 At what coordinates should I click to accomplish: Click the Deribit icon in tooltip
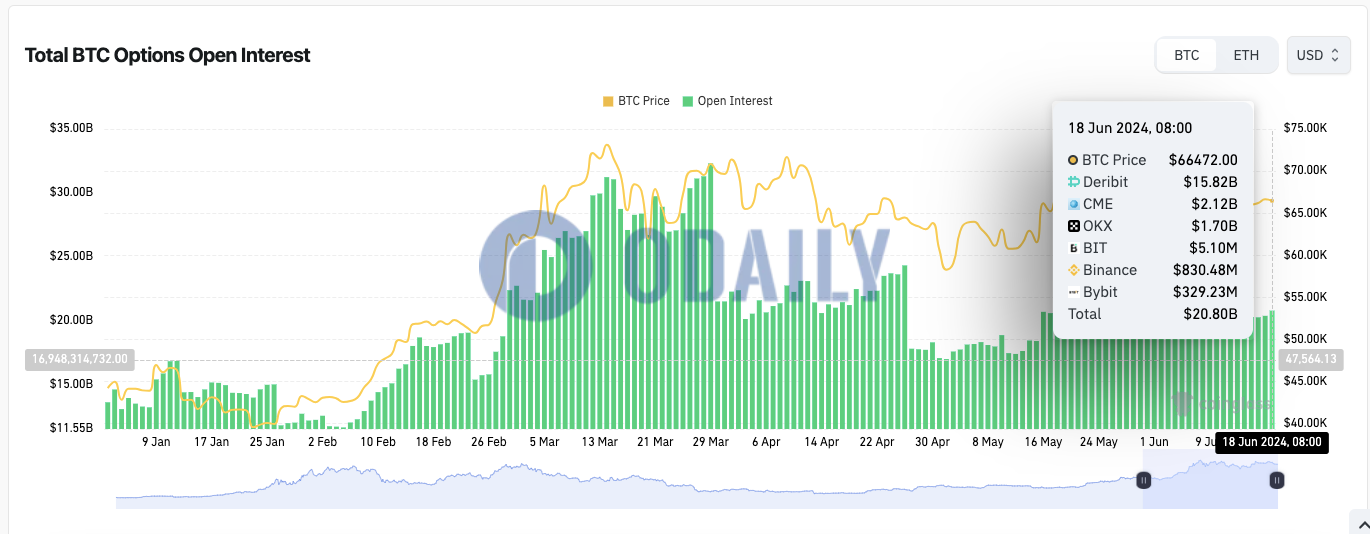pos(1074,182)
